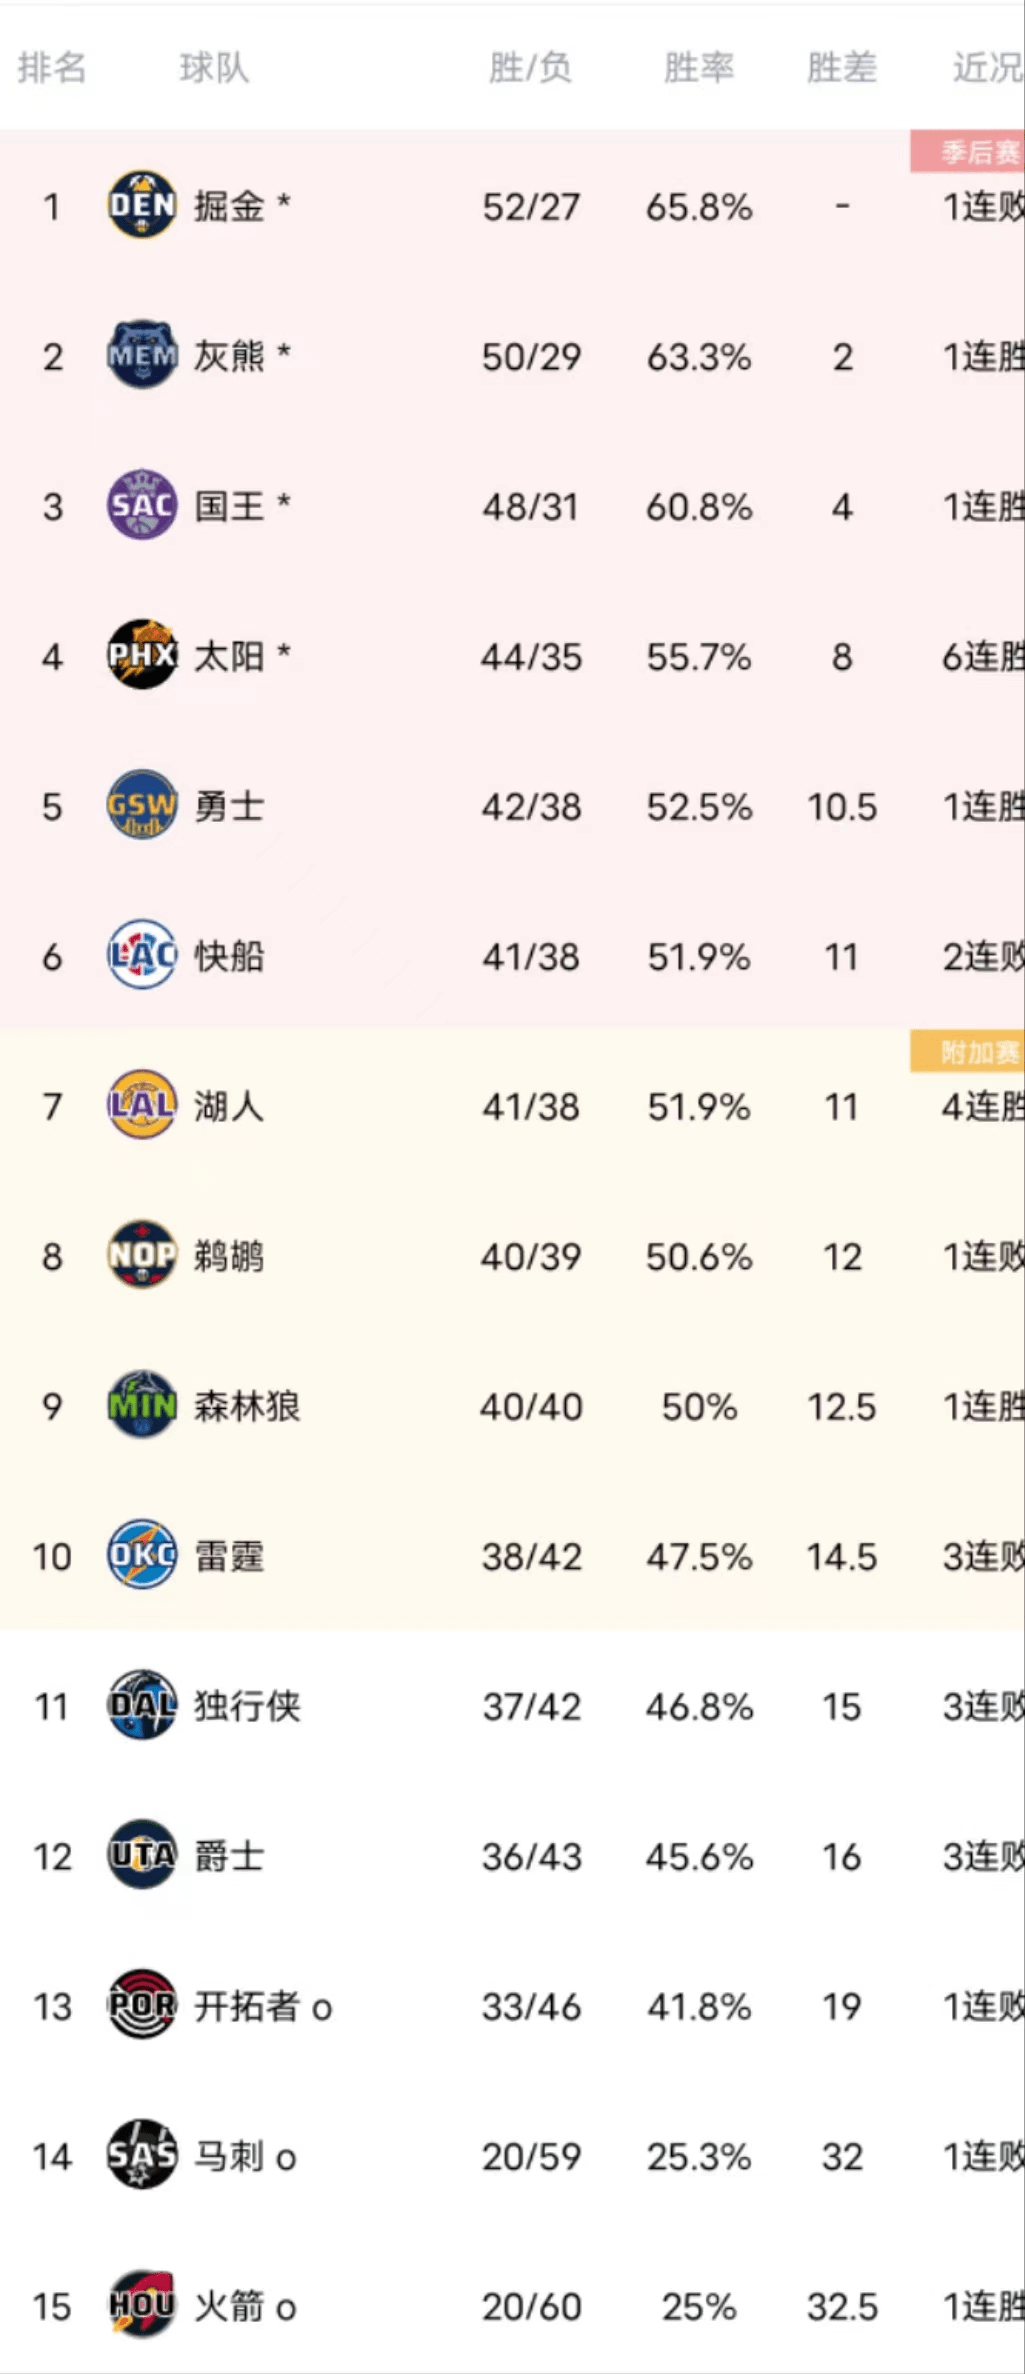Tap the Memphis Grizzlies MEM logo
This screenshot has width=1025, height=2374.
(x=142, y=355)
